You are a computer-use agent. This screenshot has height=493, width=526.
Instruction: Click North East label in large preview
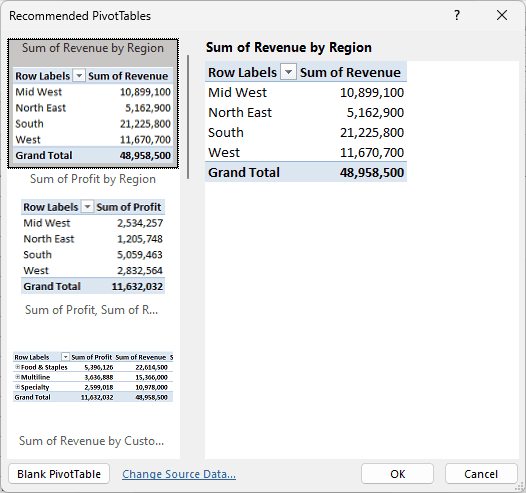coord(240,113)
